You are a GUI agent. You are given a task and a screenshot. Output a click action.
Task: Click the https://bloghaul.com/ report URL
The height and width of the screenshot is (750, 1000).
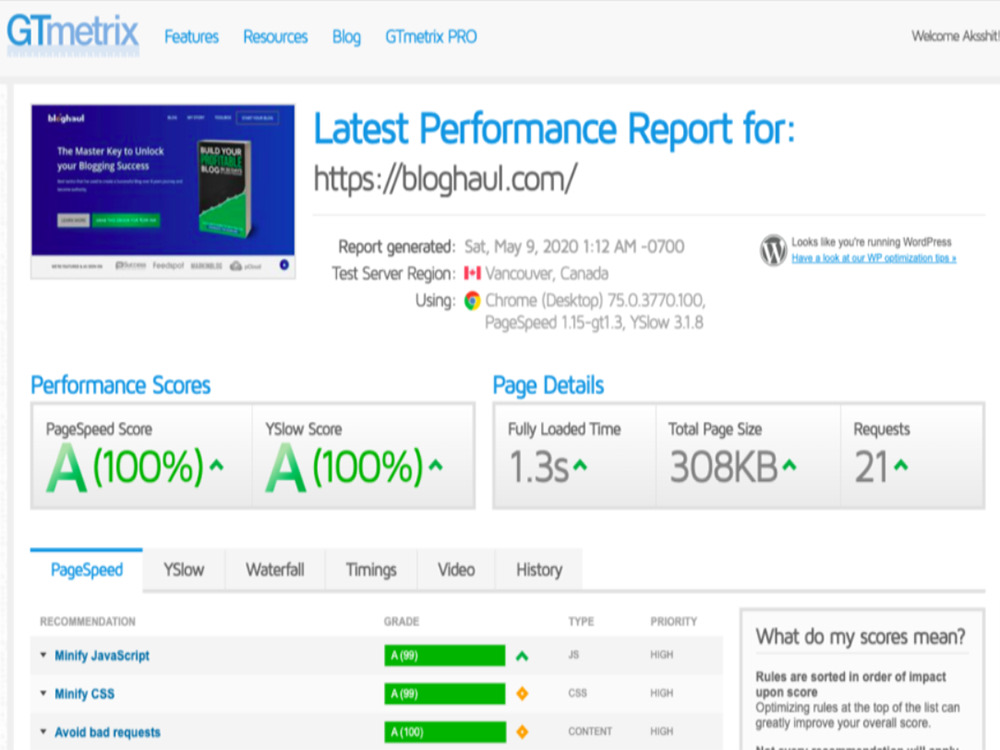[445, 179]
